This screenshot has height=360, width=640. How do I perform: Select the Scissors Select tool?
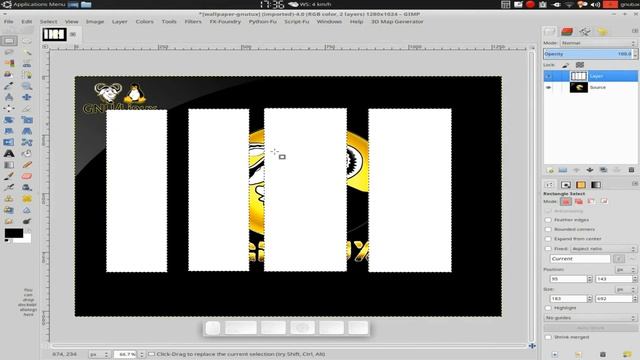[x=27, y=63]
